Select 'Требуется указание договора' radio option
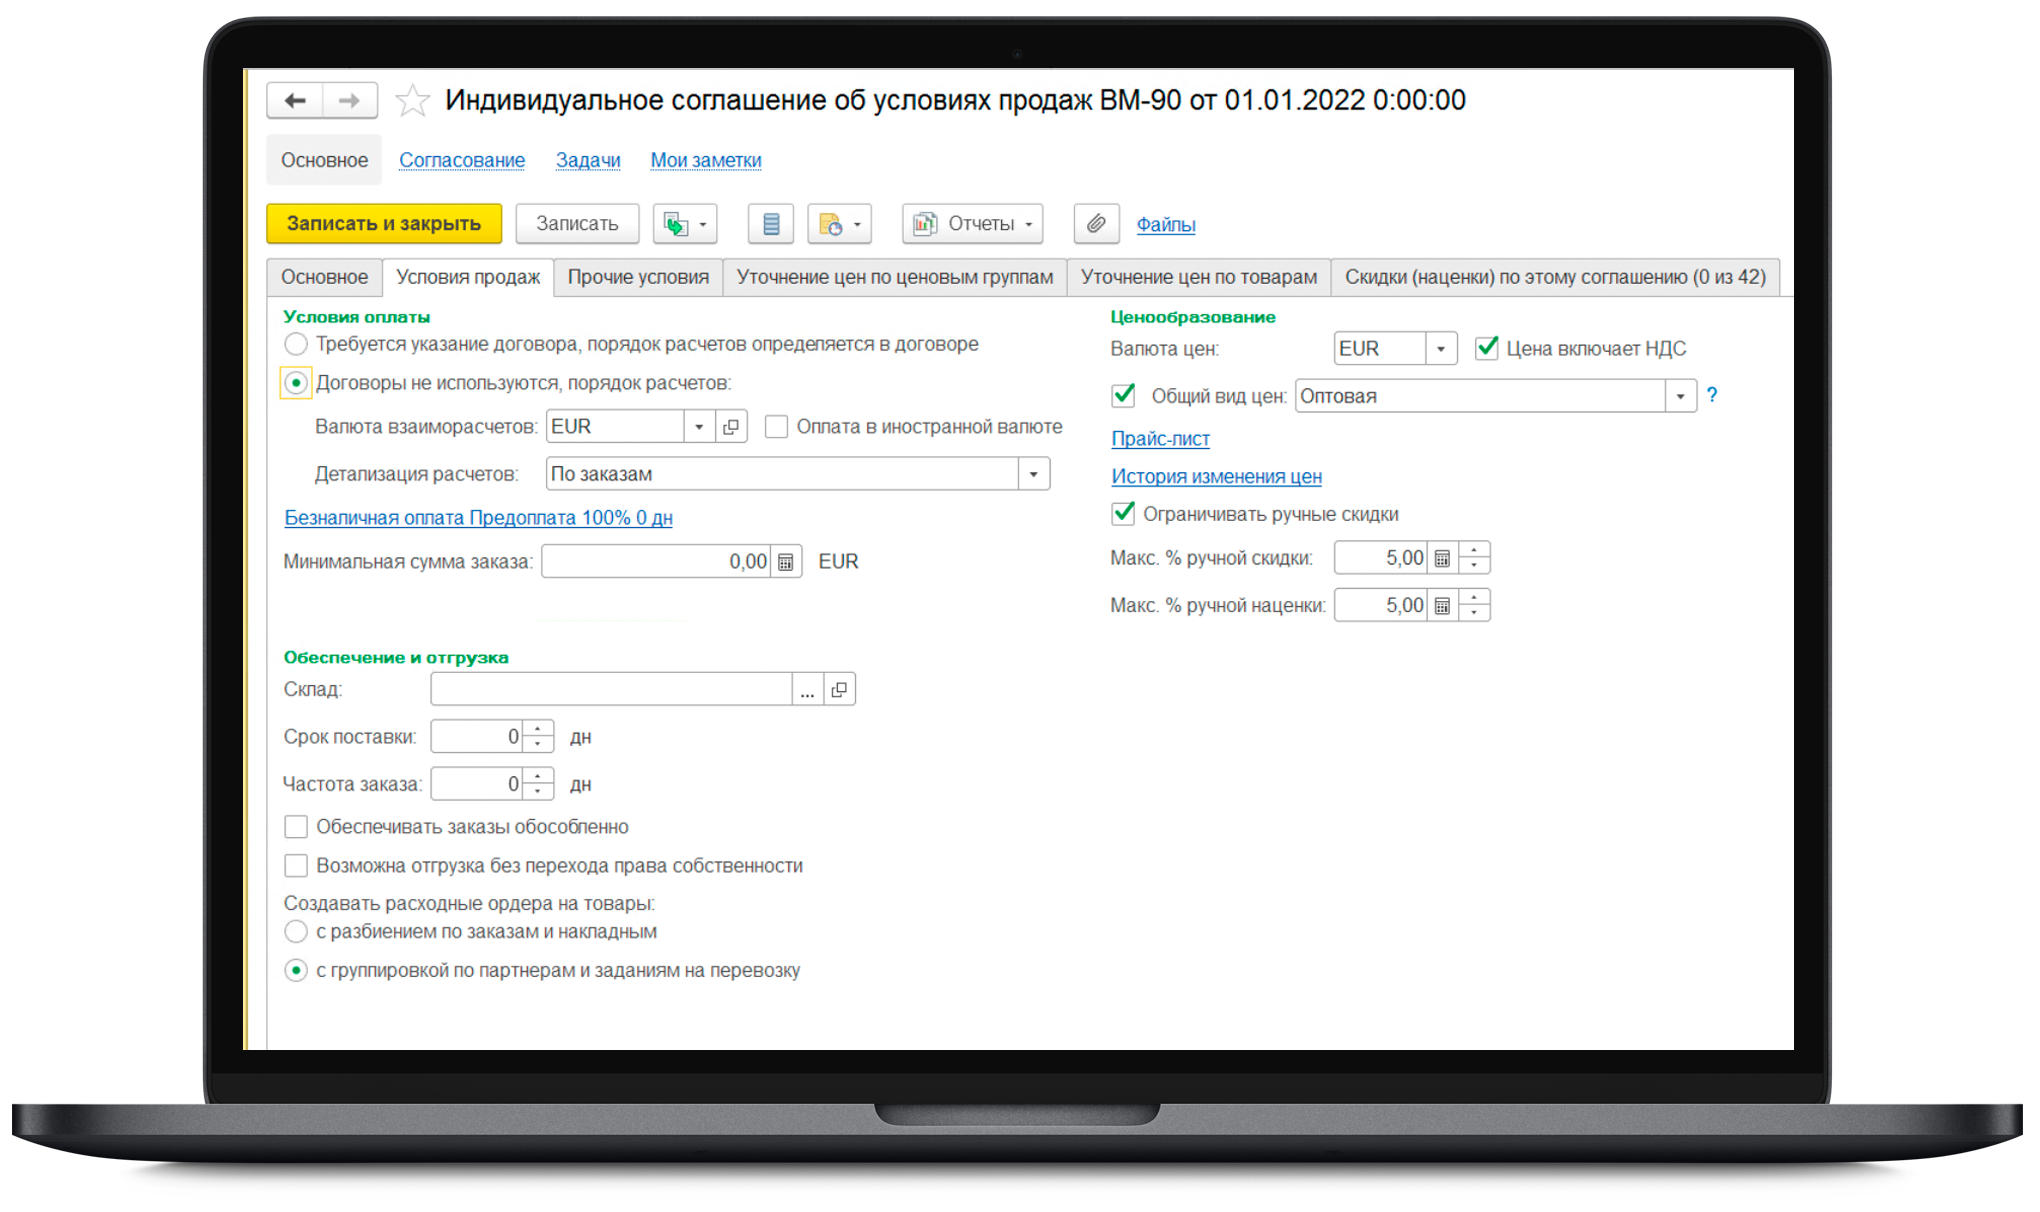Image resolution: width=2040 pixels, height=1212 pixels. (x=296, y=345)
